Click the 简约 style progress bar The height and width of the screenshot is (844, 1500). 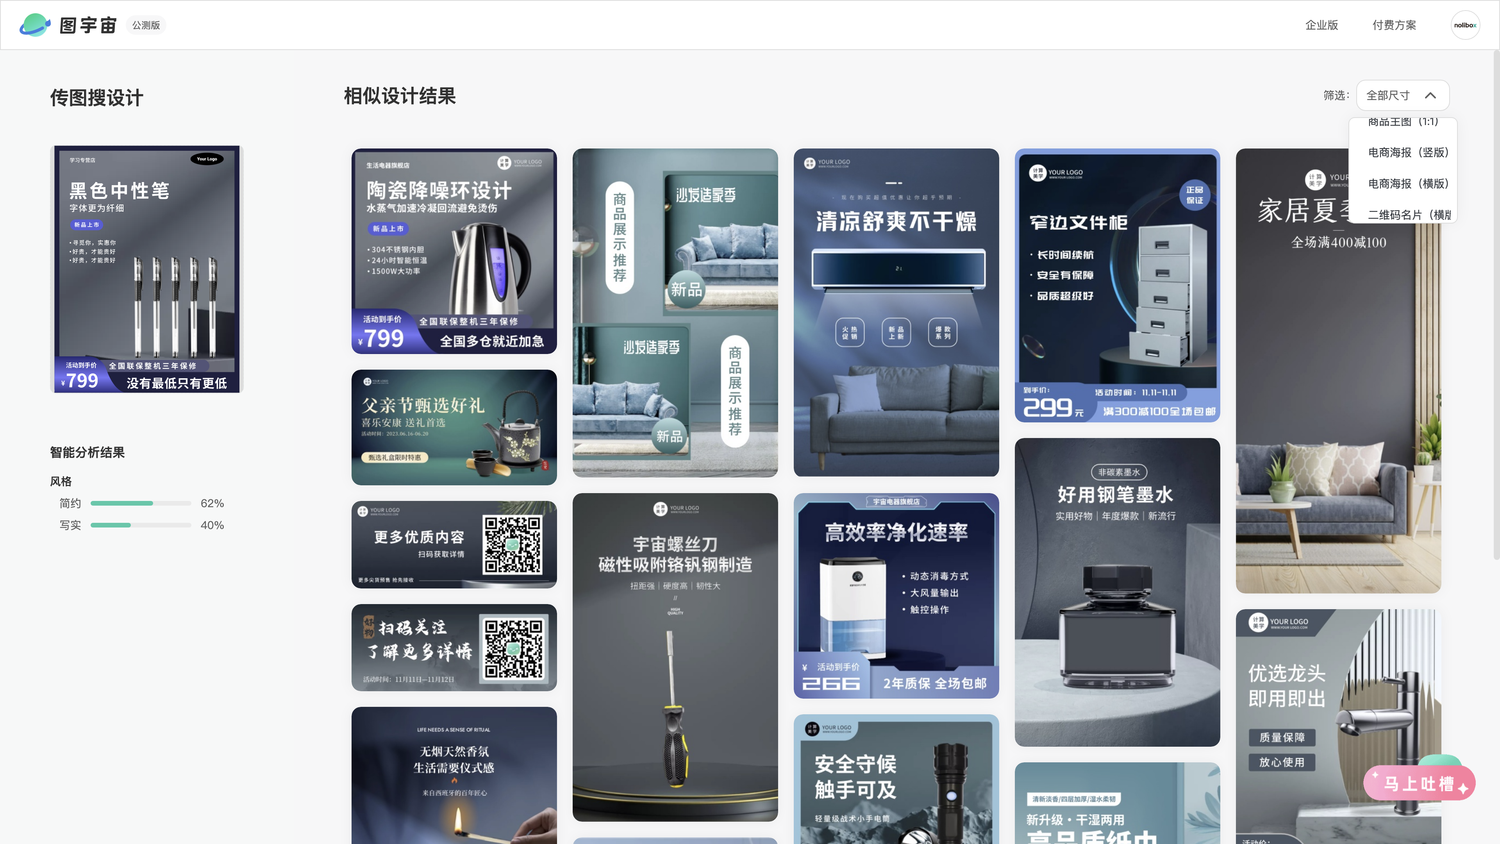(141, 503)
